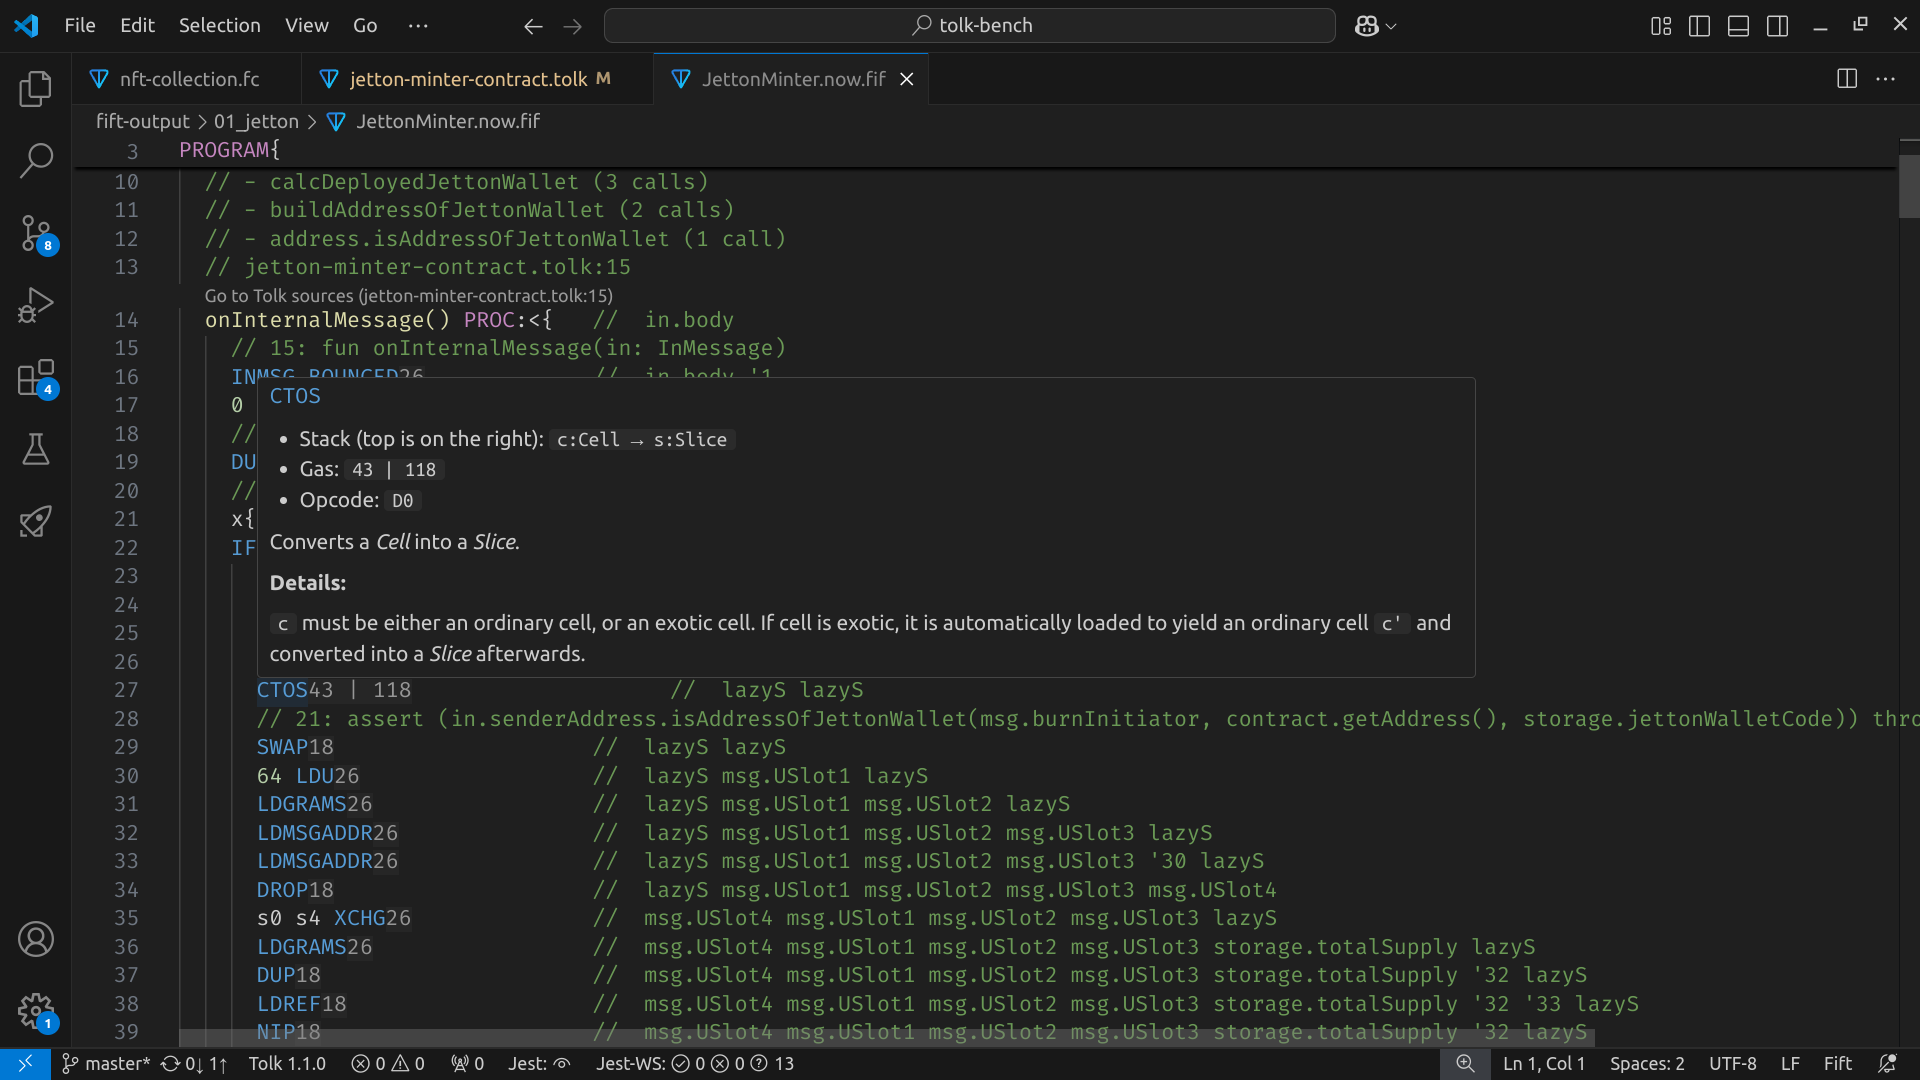Click the zoom magnifier status icon
Screen dimensions: 1920x1080
pos(1465,1064)
